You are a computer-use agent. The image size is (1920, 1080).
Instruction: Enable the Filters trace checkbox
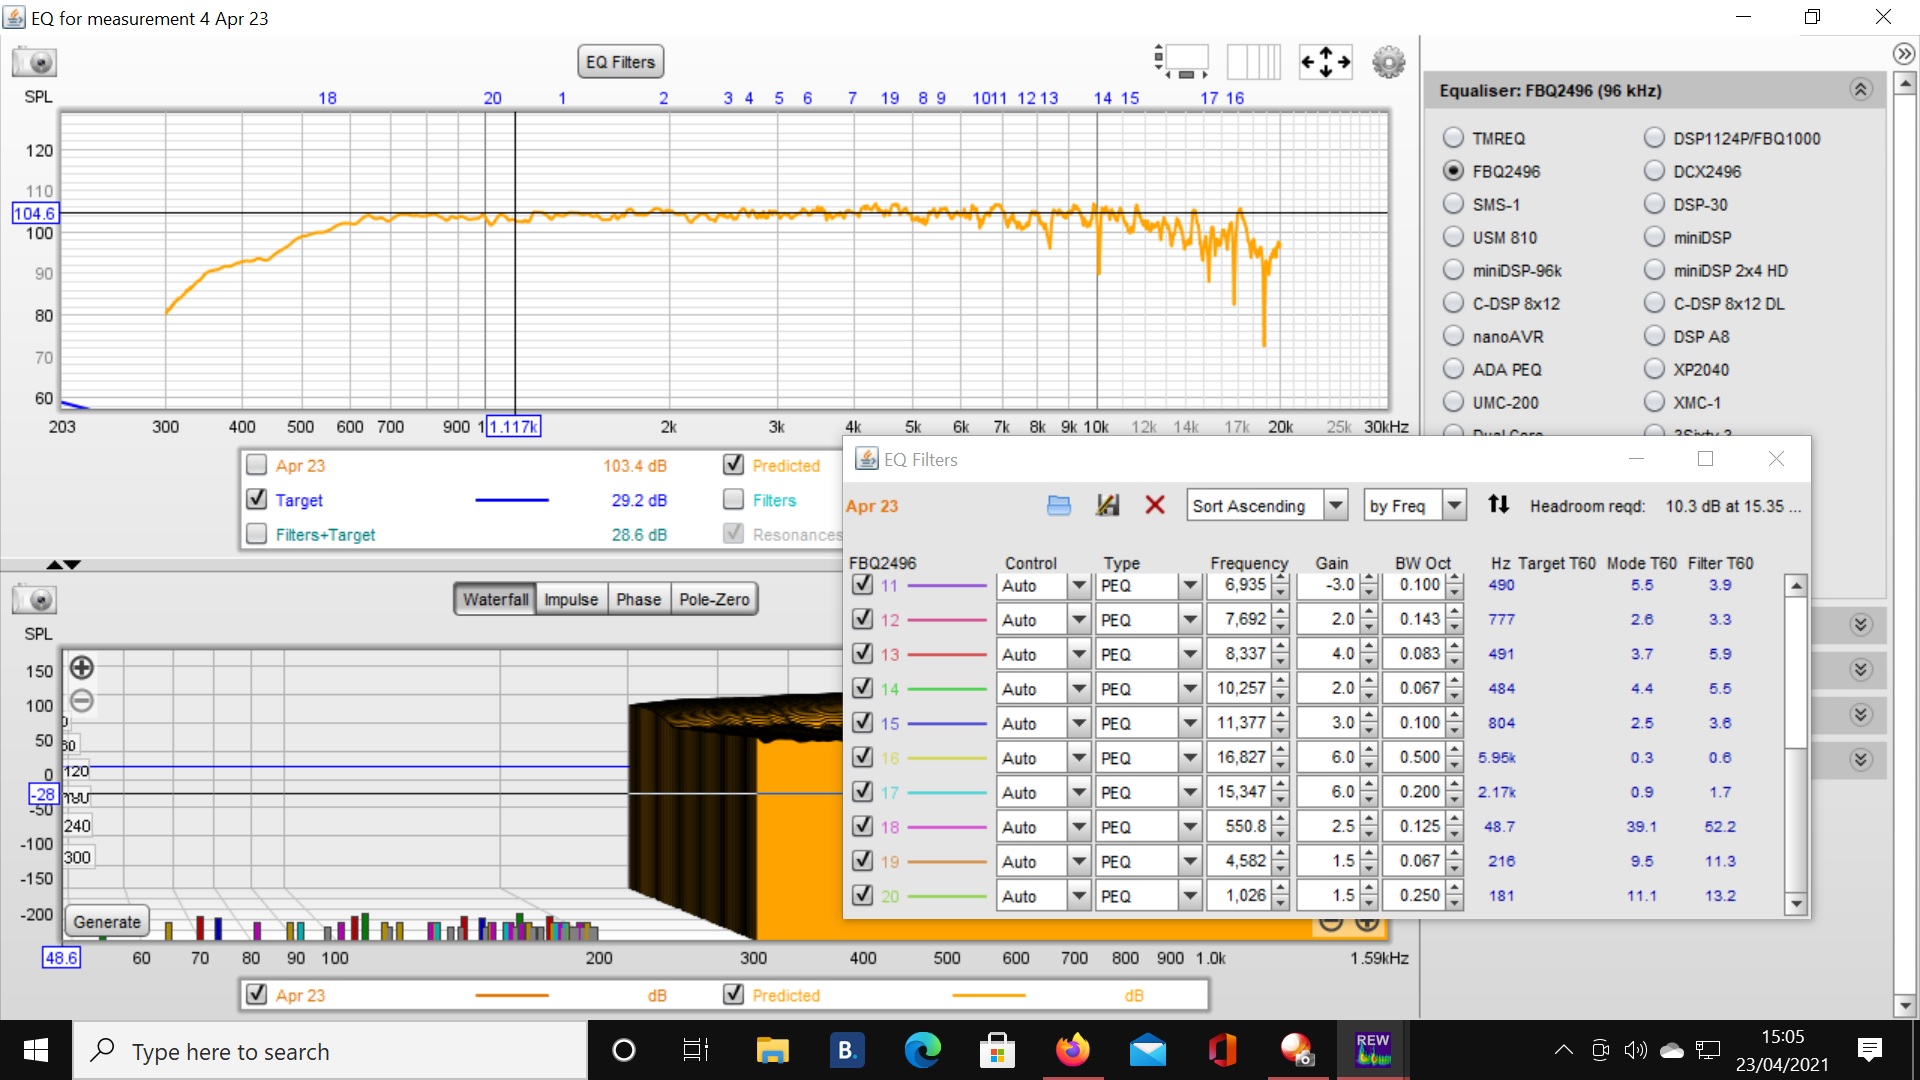coord(734,499)
